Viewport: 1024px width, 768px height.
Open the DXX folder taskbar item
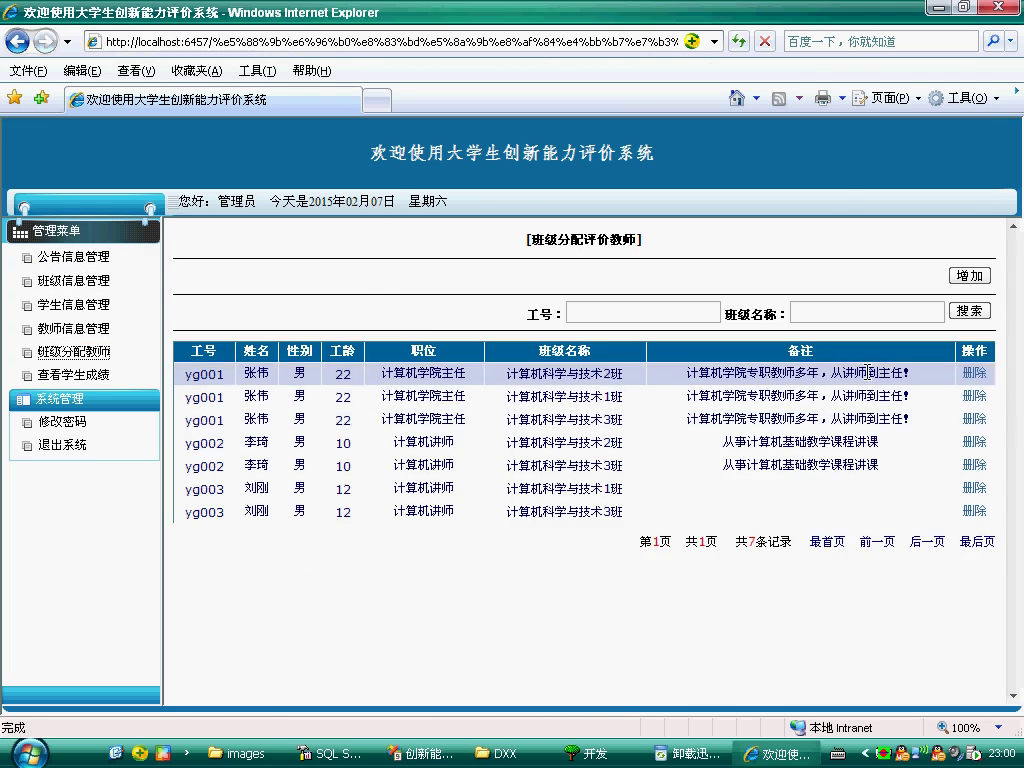[x=496, y=754]
